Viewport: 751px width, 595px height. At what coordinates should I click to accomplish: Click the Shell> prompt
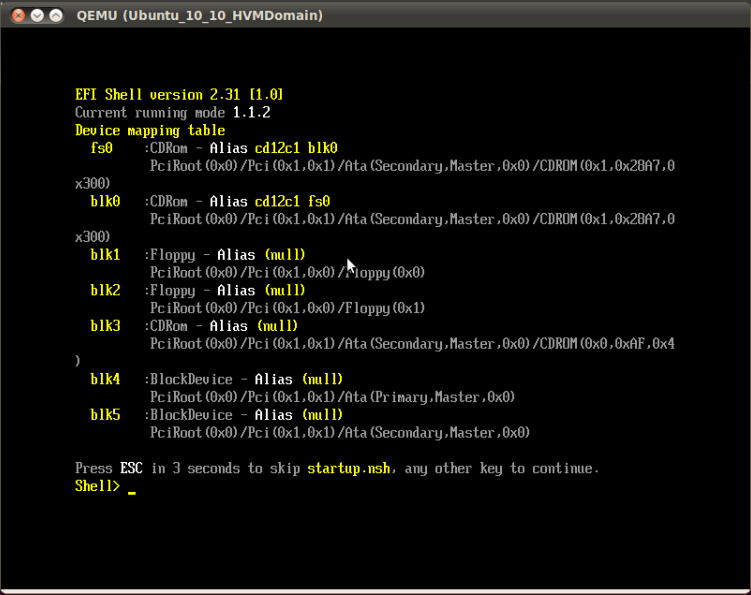tap(98, 486)
